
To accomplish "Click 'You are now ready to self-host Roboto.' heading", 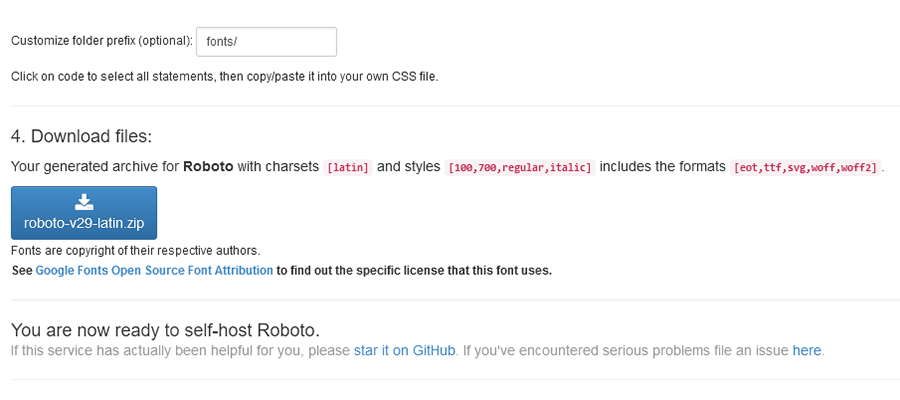I will pyautogui.click(x=165, y=330).
